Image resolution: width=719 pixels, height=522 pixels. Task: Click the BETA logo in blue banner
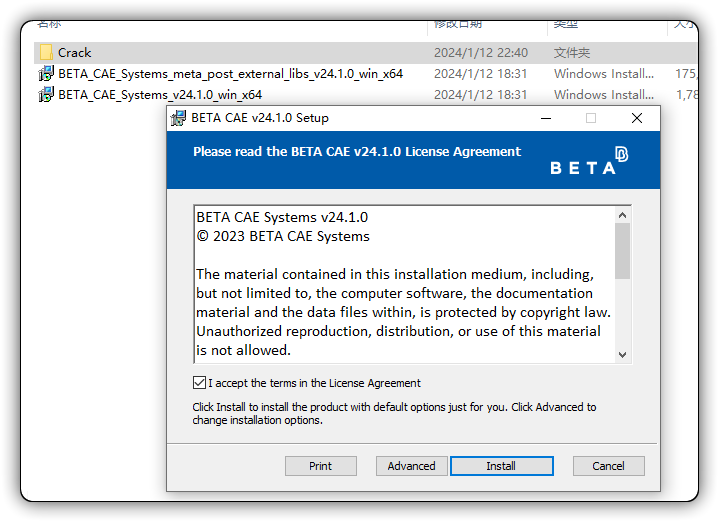589,161
